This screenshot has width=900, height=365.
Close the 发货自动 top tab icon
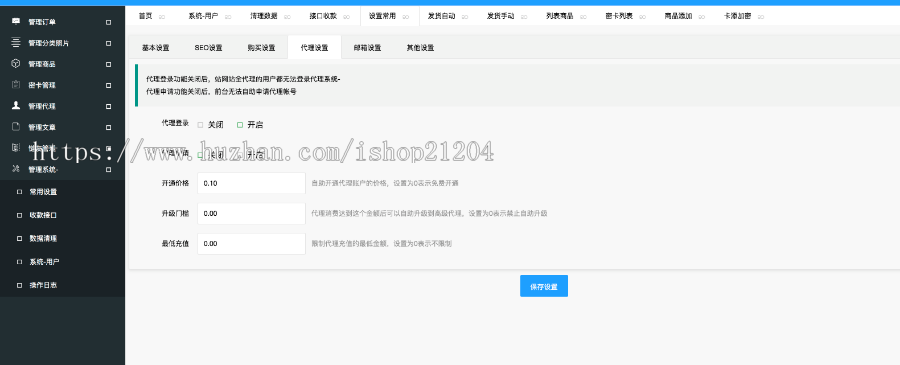click(465, 17)
